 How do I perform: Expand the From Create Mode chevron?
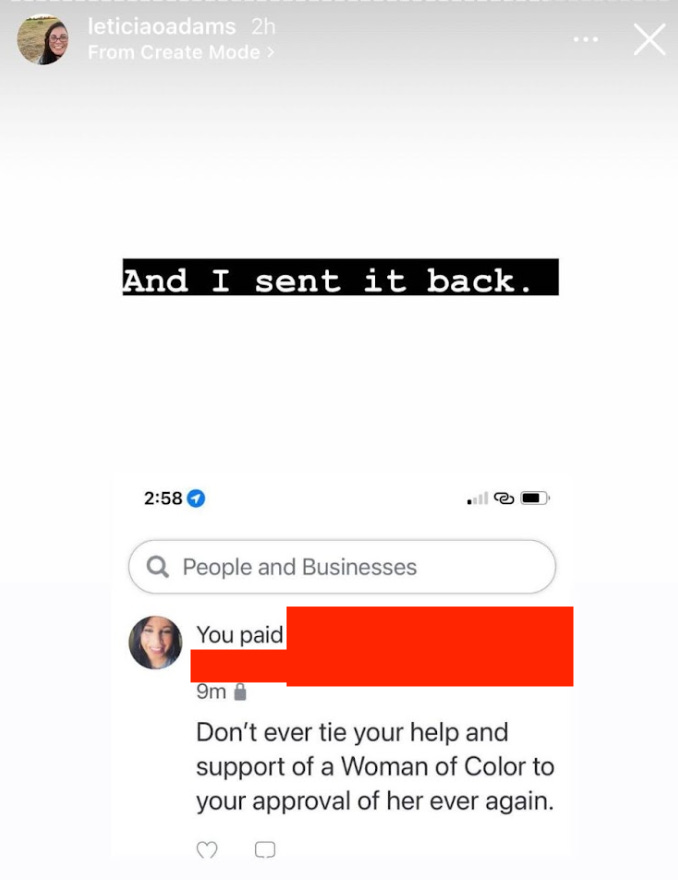(271, 52)
